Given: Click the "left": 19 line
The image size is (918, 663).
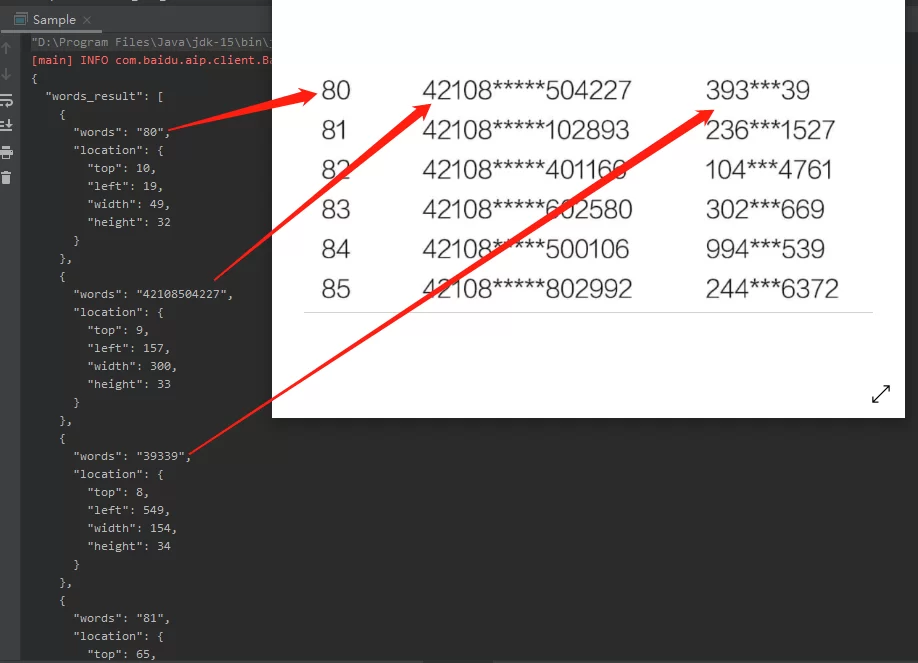Looking at the screenshot, I should tap(125, 186).
